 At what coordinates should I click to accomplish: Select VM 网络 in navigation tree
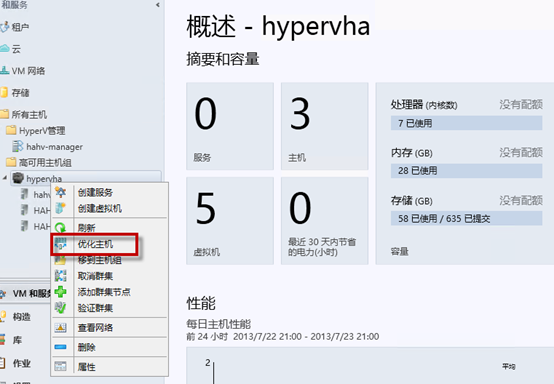tap(28, 71)
